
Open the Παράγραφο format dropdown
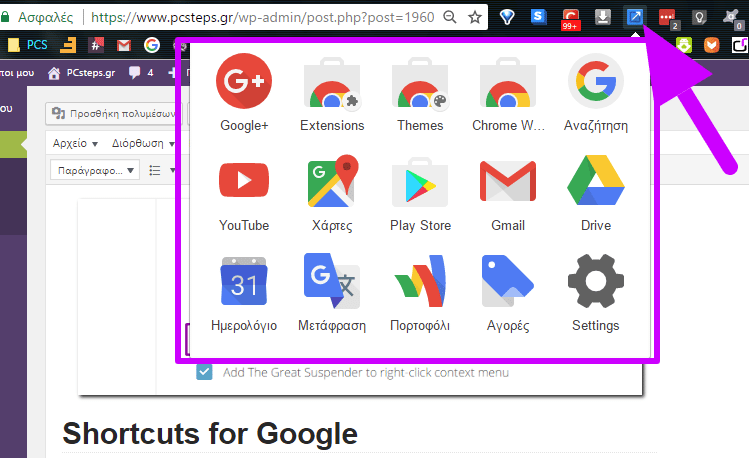tap(95, 170)
